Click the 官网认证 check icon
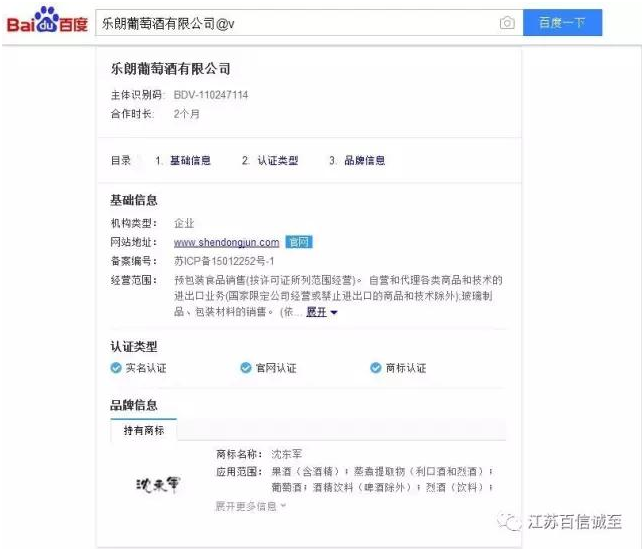644x551 pixels. (246, 368)
